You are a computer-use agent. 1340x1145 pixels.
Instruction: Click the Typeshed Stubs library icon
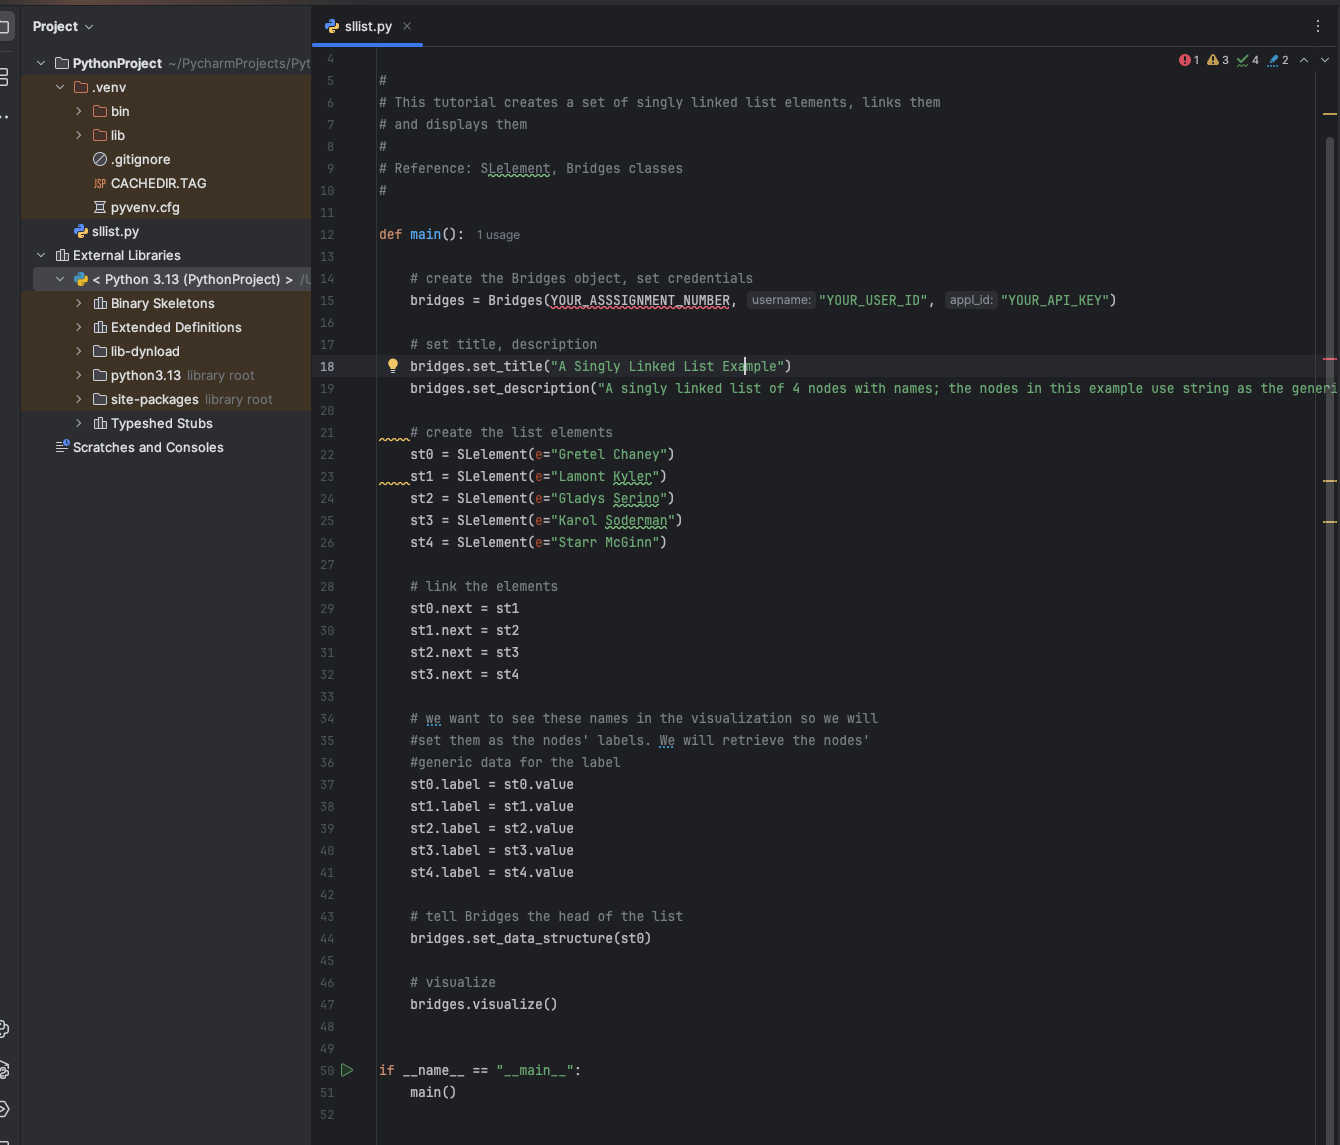(100, 423)
